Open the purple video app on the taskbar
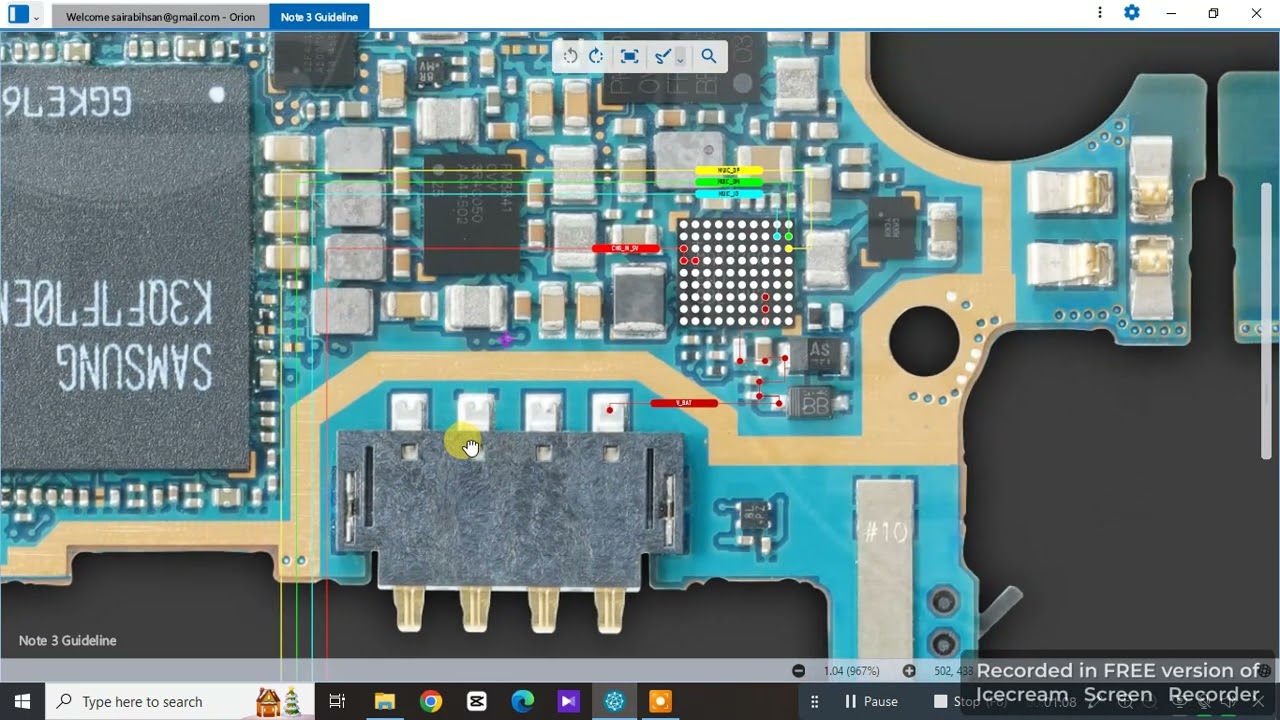 point(569,701)
